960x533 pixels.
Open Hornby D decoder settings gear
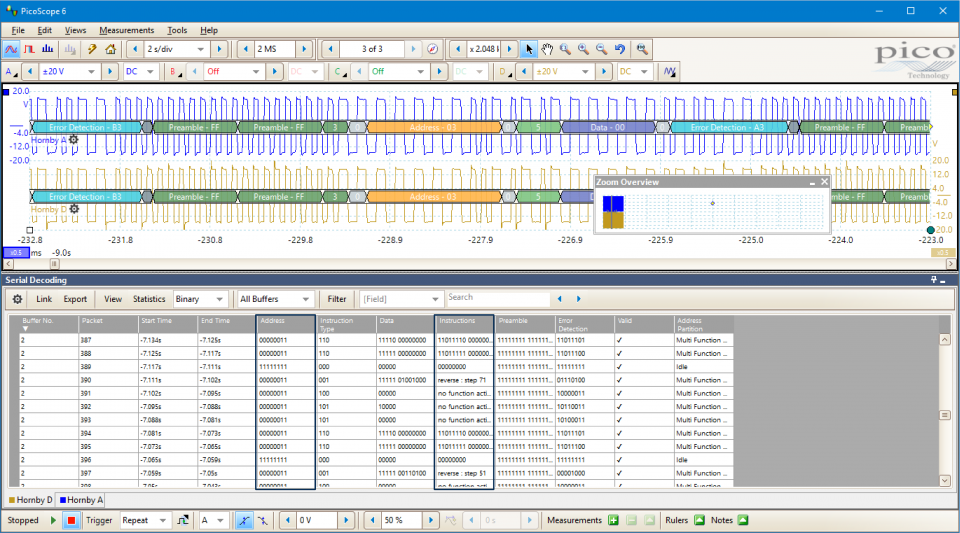[x=74, y=209]
